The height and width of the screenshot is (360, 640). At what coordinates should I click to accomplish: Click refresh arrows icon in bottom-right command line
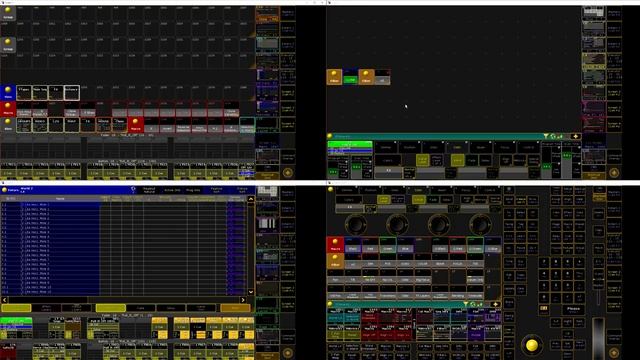pyautogui.click(x=473, y=304)
